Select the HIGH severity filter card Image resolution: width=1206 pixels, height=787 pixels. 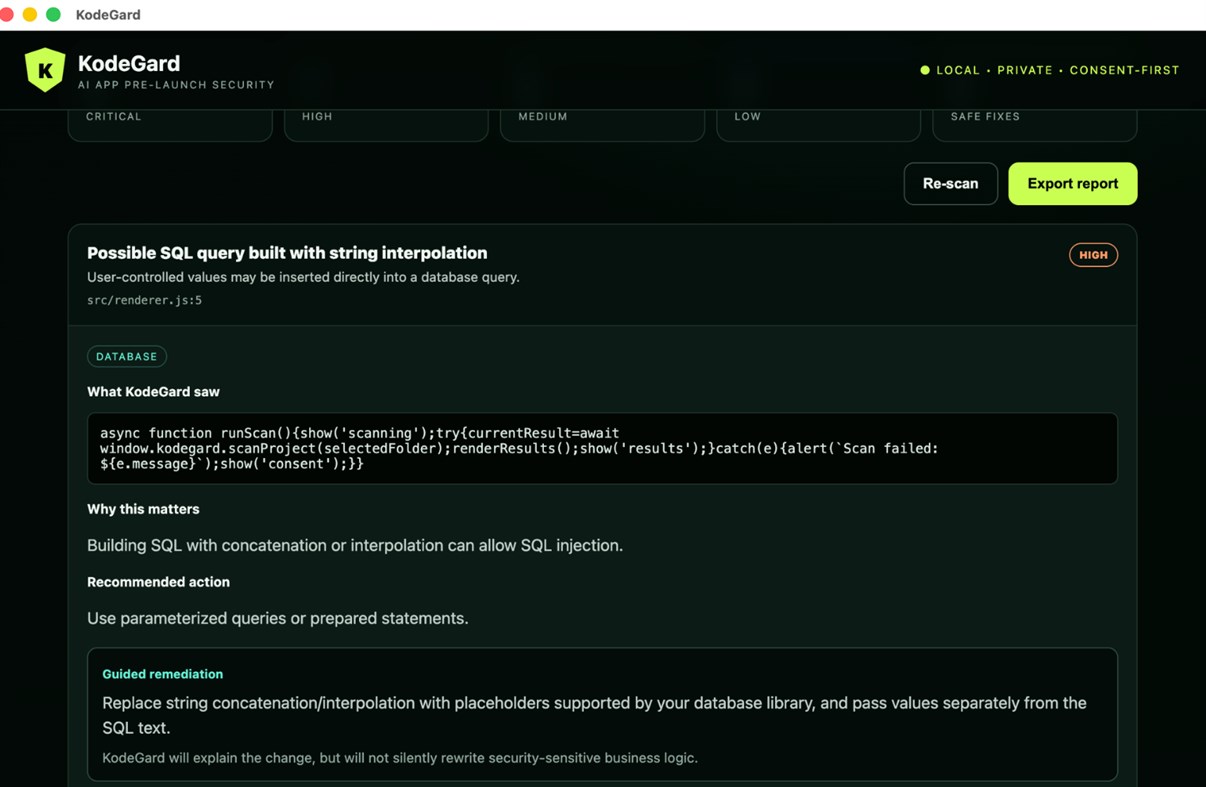[386, 124]
